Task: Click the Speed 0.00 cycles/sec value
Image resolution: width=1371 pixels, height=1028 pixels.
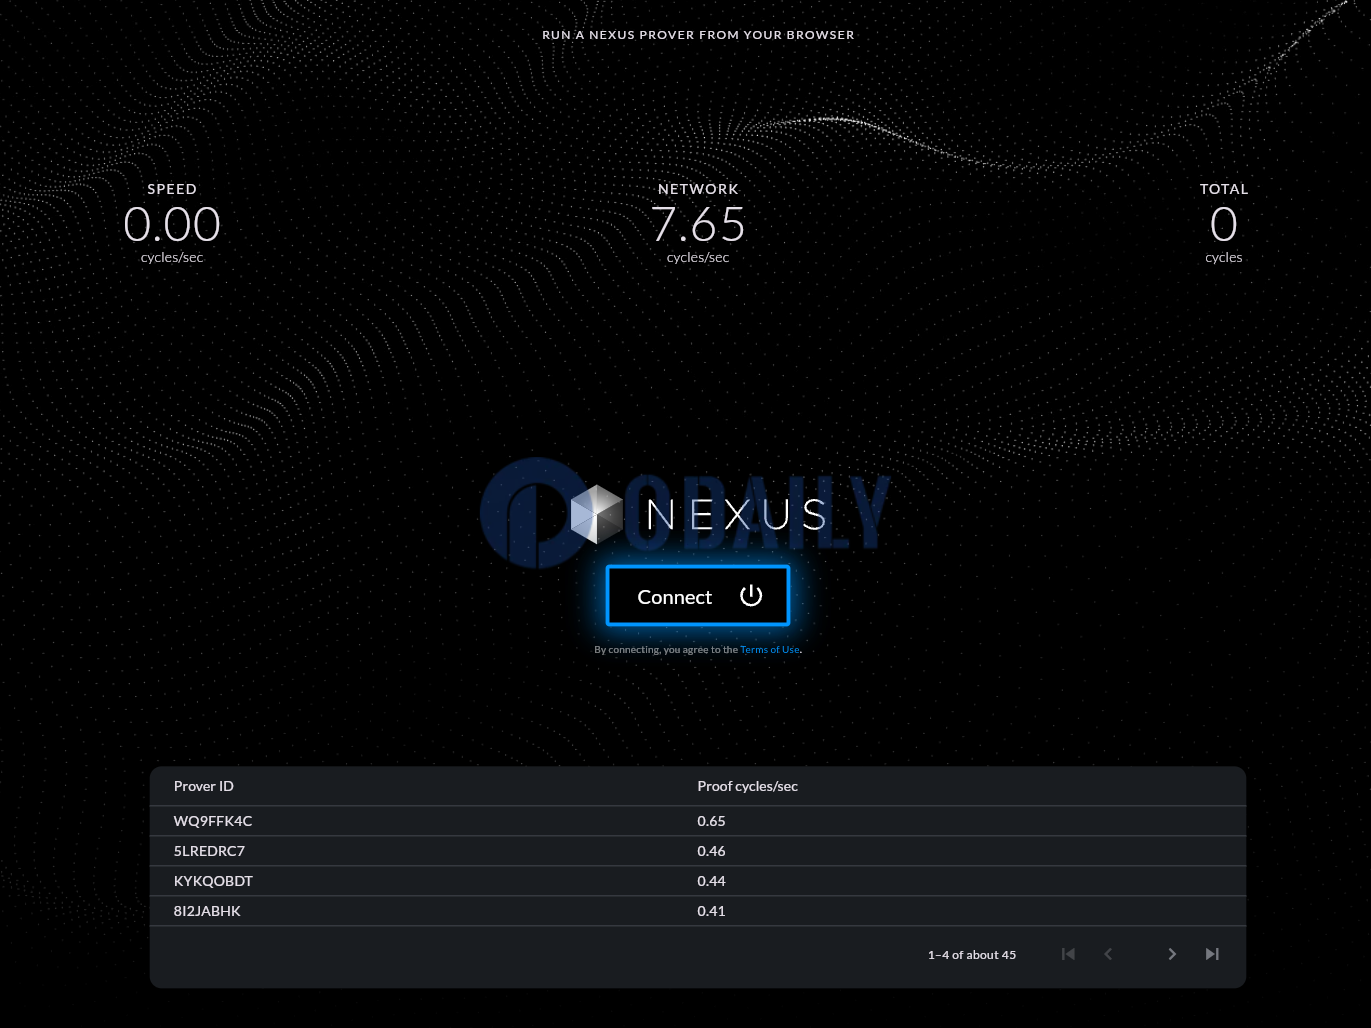Action: pyautogui.click(x=172, y=225)
